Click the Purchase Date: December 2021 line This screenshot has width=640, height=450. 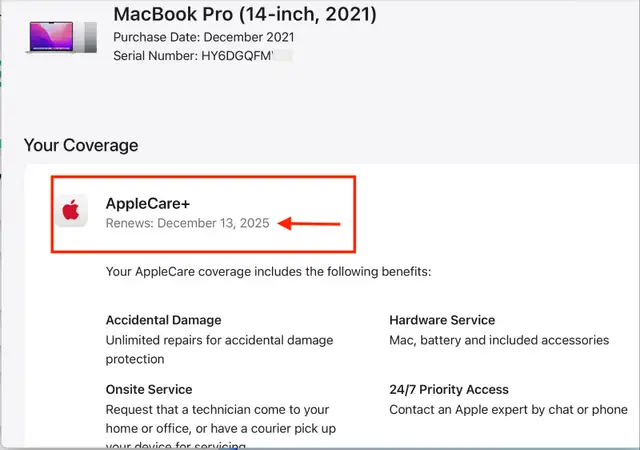(x=204, y=37)
